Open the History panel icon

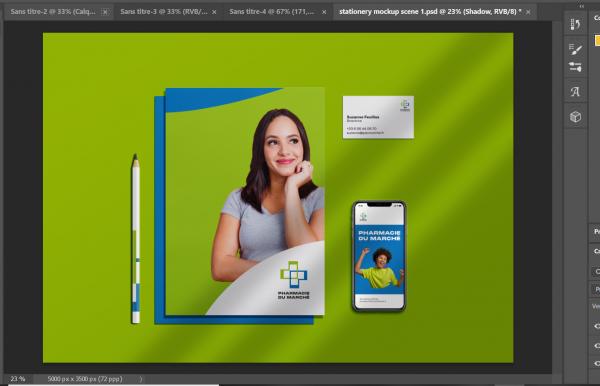[575, 24]
